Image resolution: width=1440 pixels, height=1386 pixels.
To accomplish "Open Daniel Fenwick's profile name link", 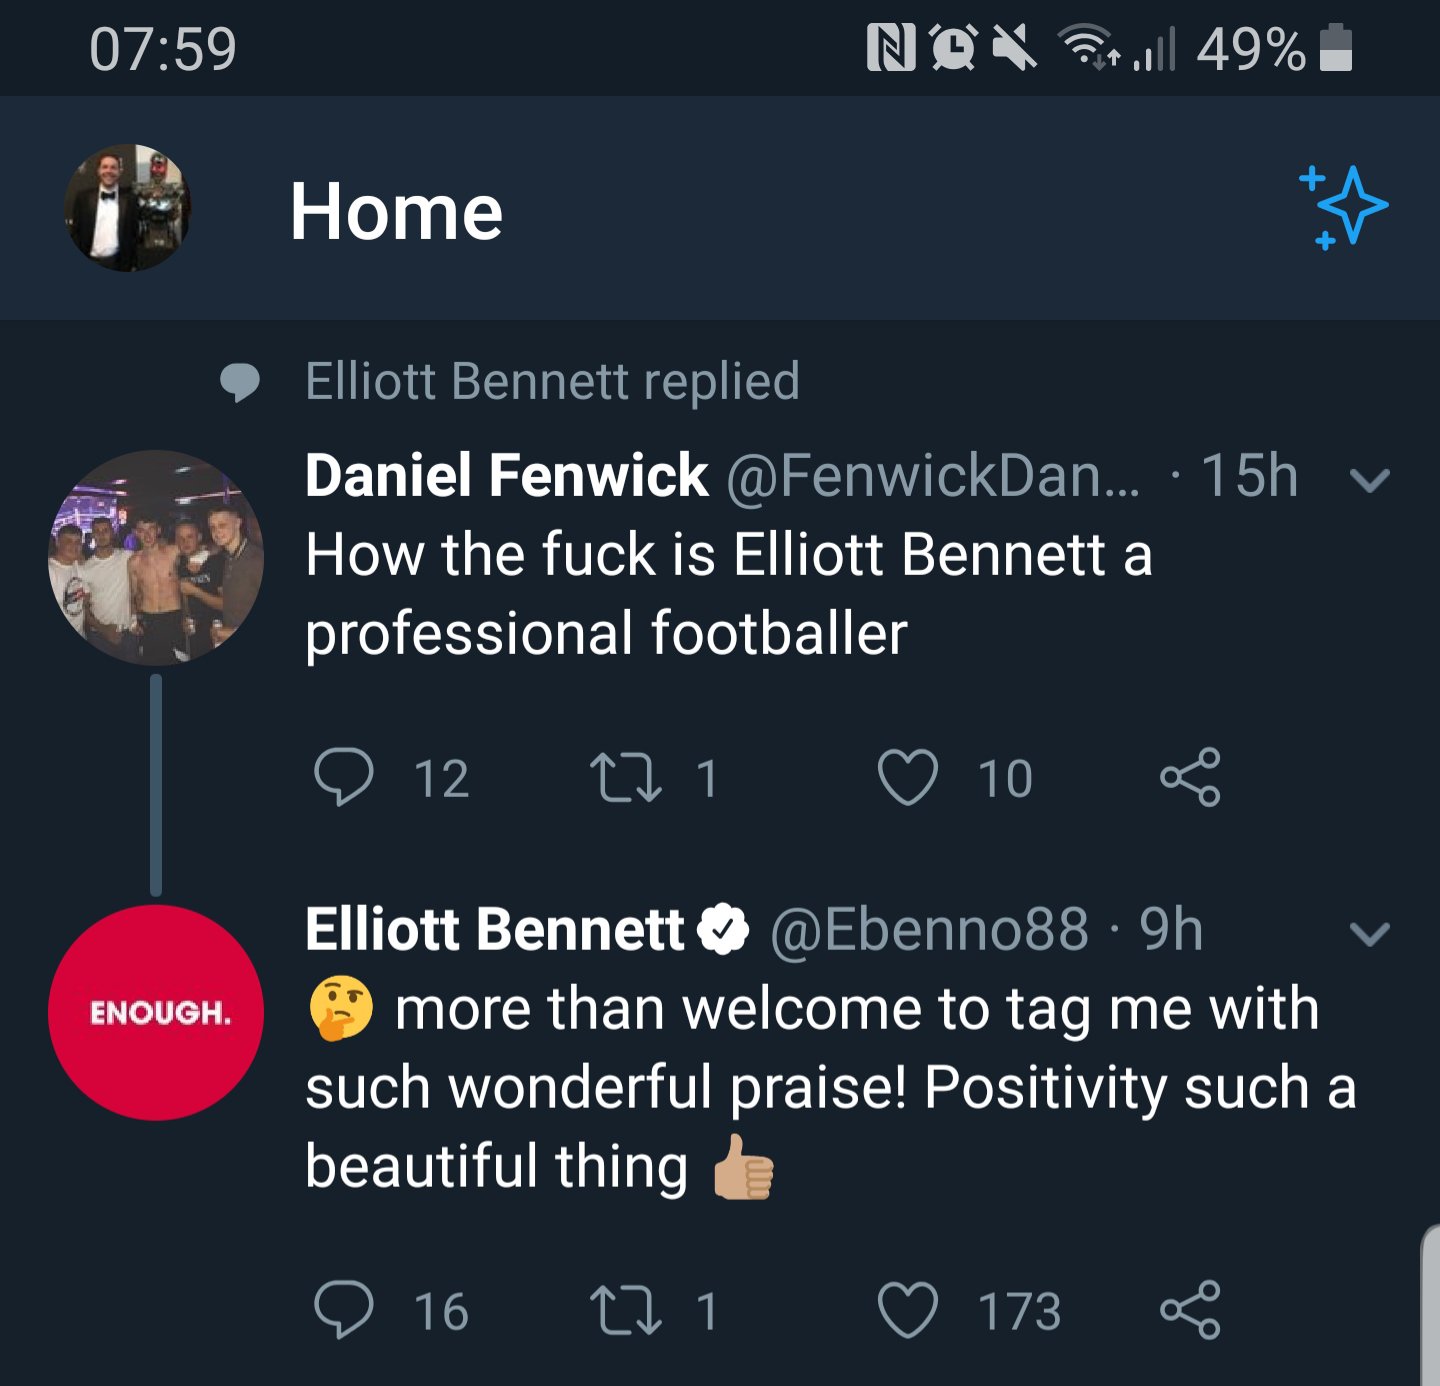I will [506, 475].
